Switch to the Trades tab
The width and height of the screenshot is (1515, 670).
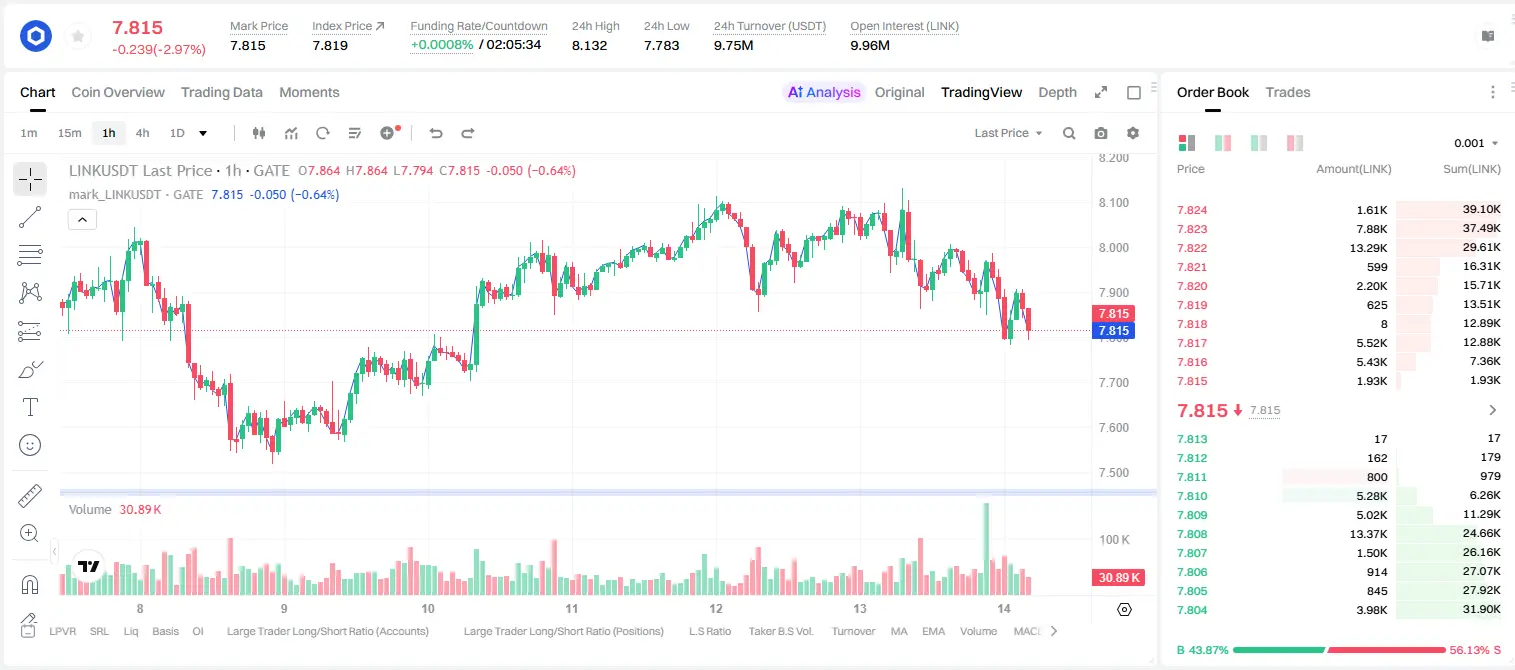pos(1288,92)
